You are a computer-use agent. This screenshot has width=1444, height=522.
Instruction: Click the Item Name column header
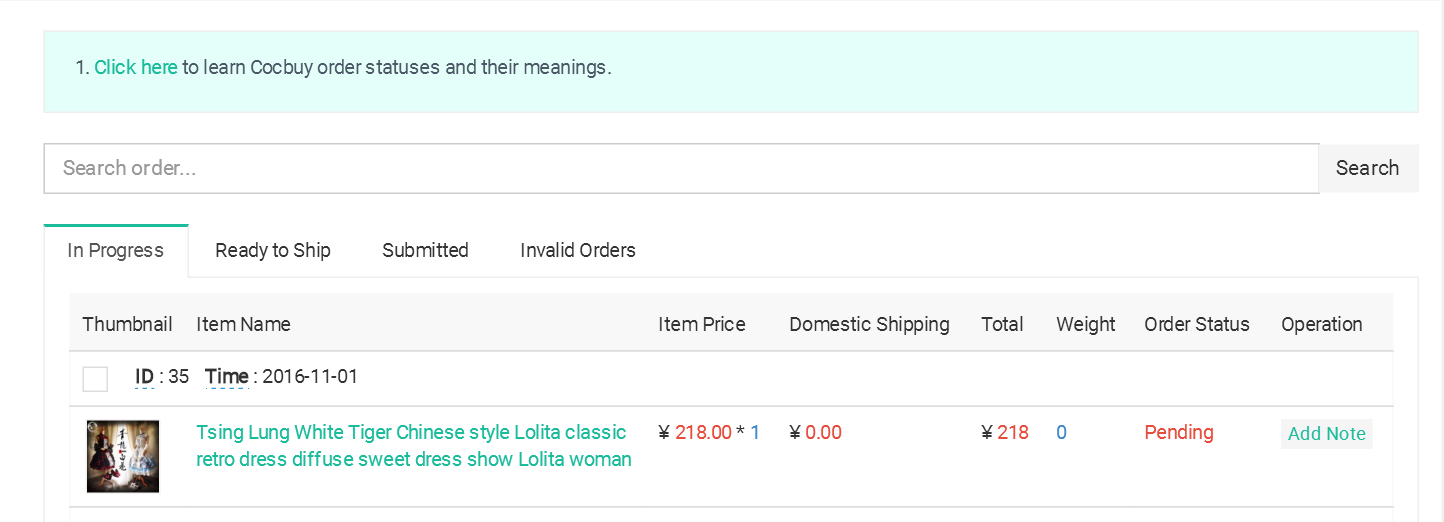243,324
